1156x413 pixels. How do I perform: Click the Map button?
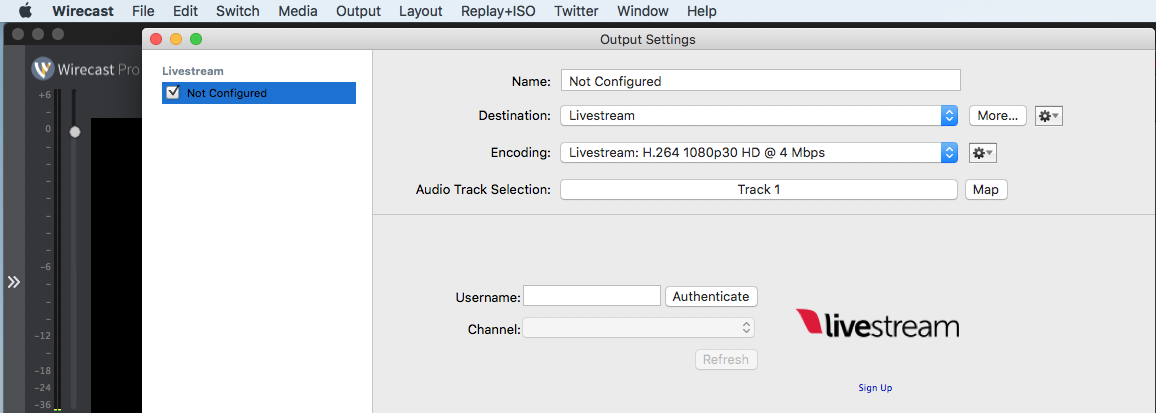coord(986,190)
